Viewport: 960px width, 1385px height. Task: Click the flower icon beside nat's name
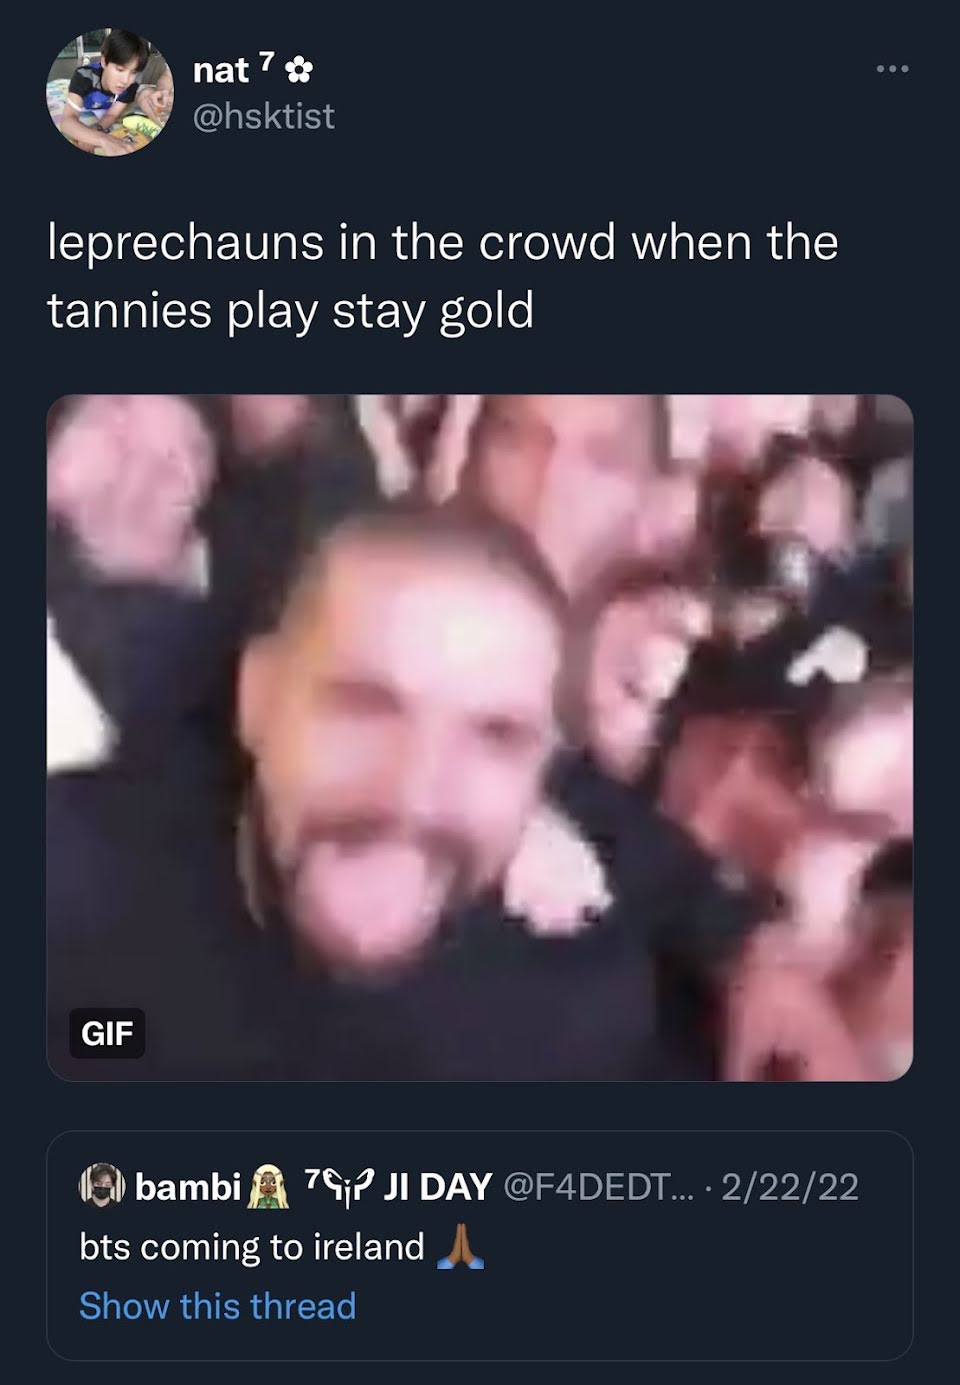coord(299,70)
